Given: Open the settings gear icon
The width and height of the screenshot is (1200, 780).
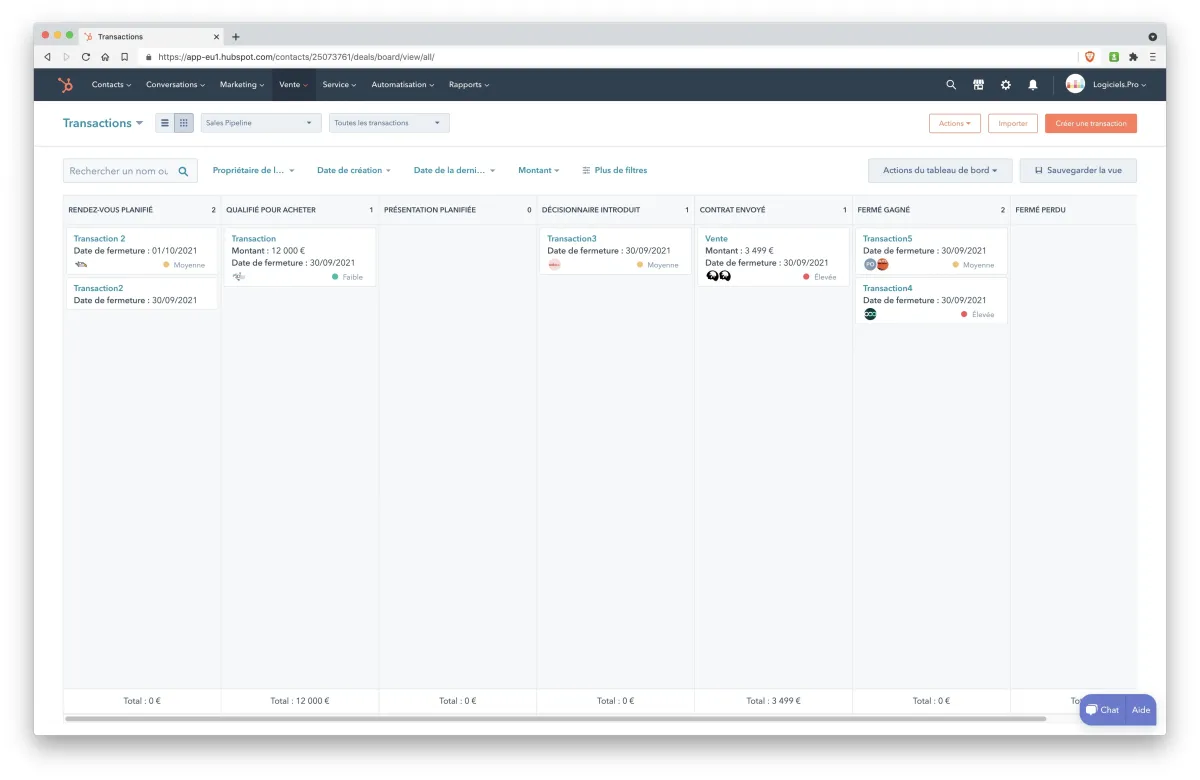Looking at the screenshot, I should (1006, 85).
